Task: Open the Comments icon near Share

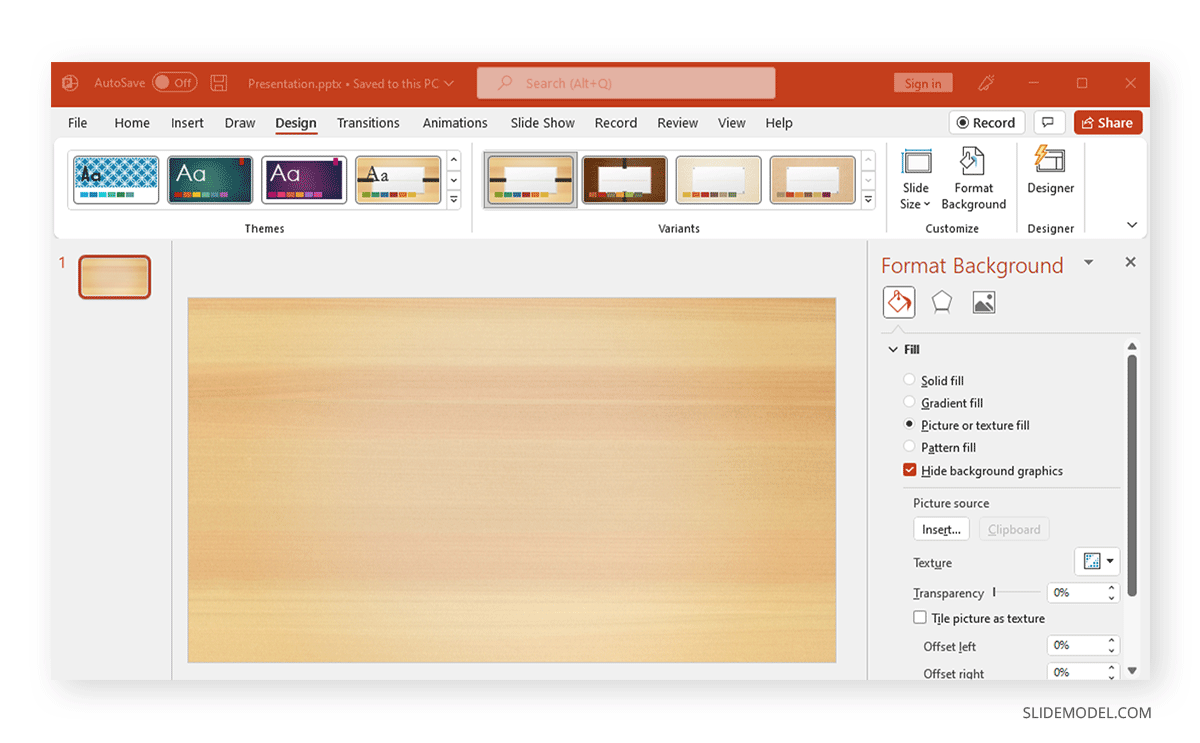Action: [x=1049, y=122]
